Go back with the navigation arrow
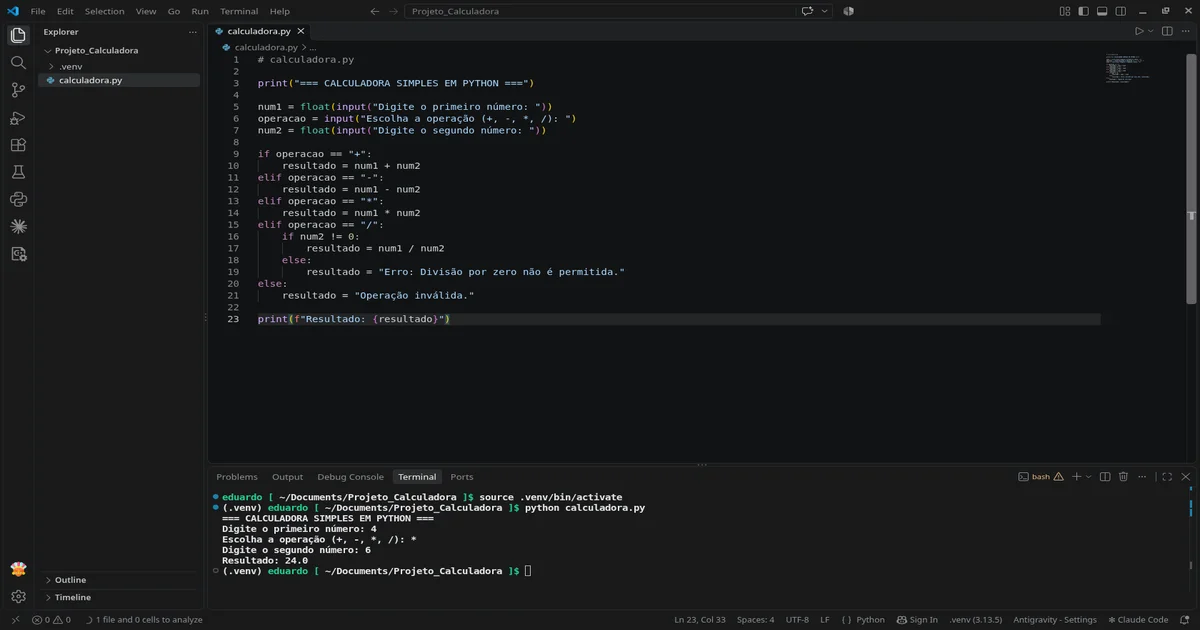1200x630 pixels. (x=375, y=11)
